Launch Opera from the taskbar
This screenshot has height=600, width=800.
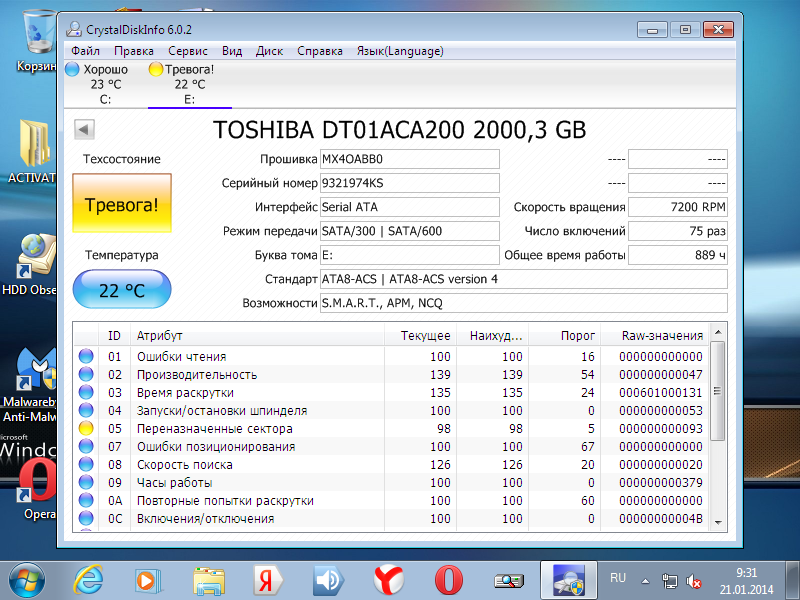tap(448, 581)
